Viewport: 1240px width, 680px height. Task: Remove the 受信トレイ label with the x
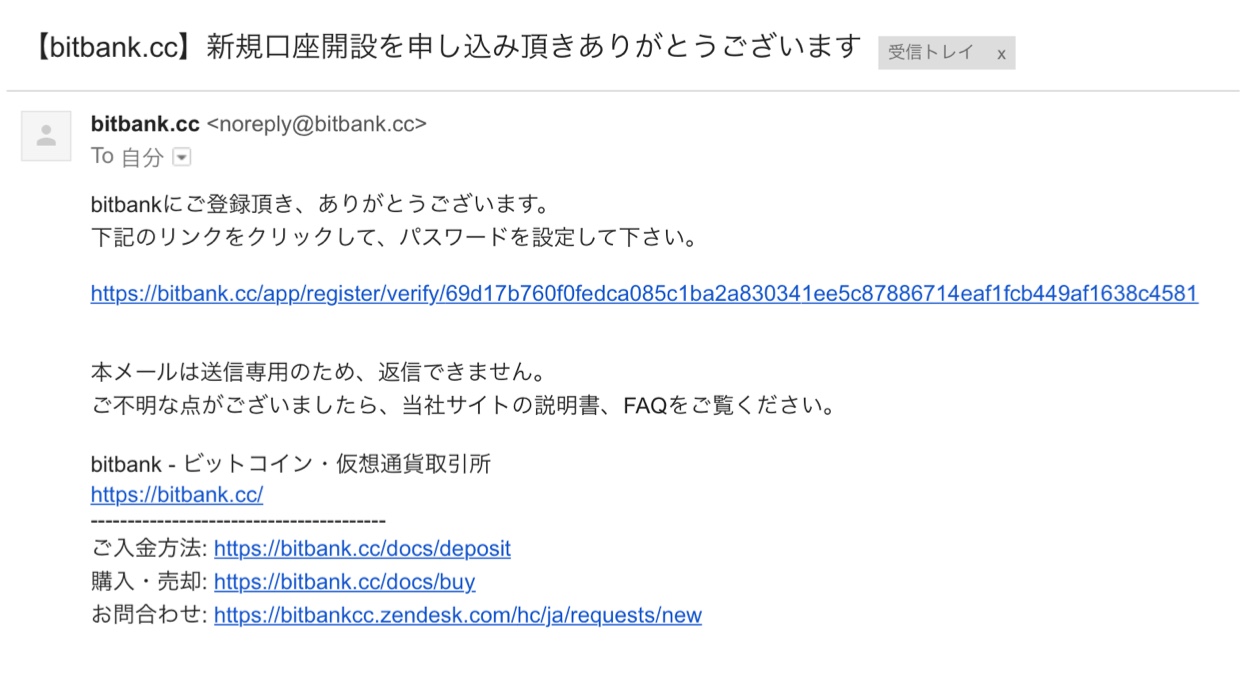click(x=1001, y=54)
